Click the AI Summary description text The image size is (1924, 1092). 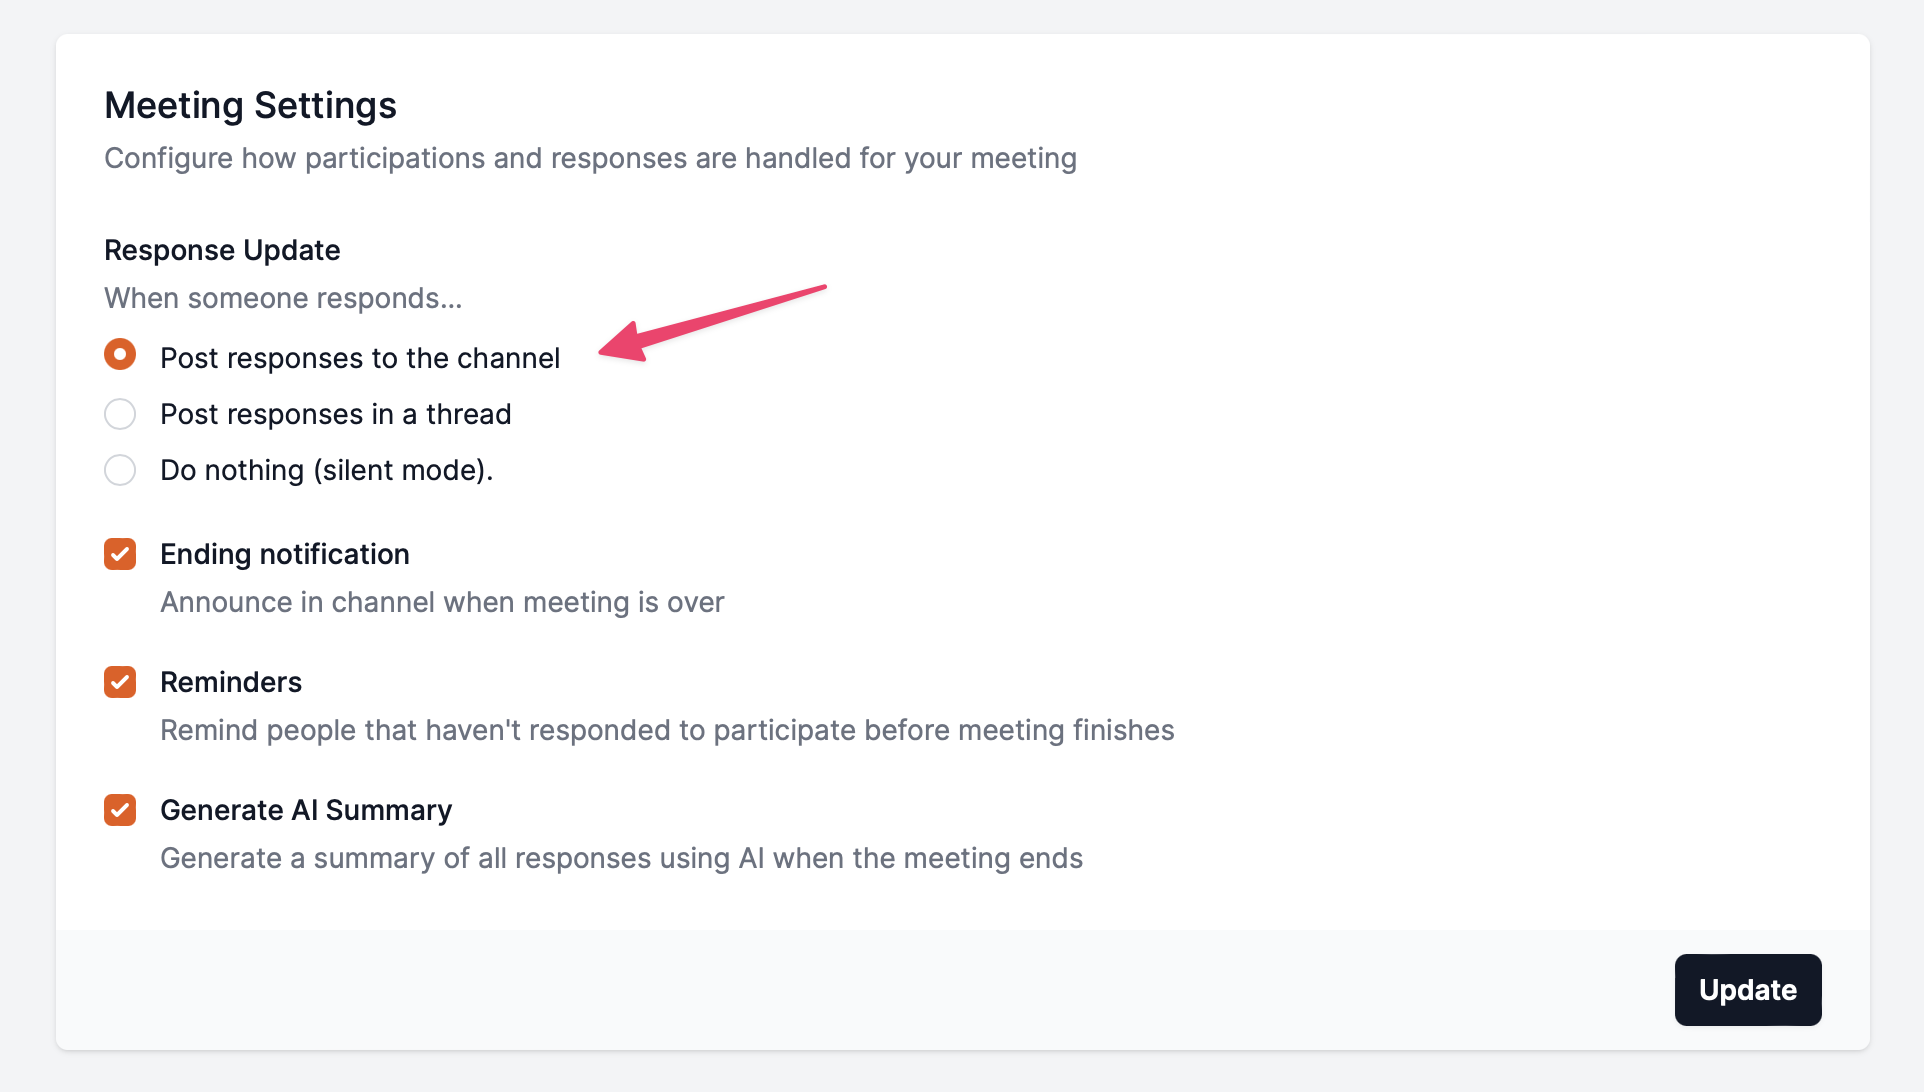(621, 857)
